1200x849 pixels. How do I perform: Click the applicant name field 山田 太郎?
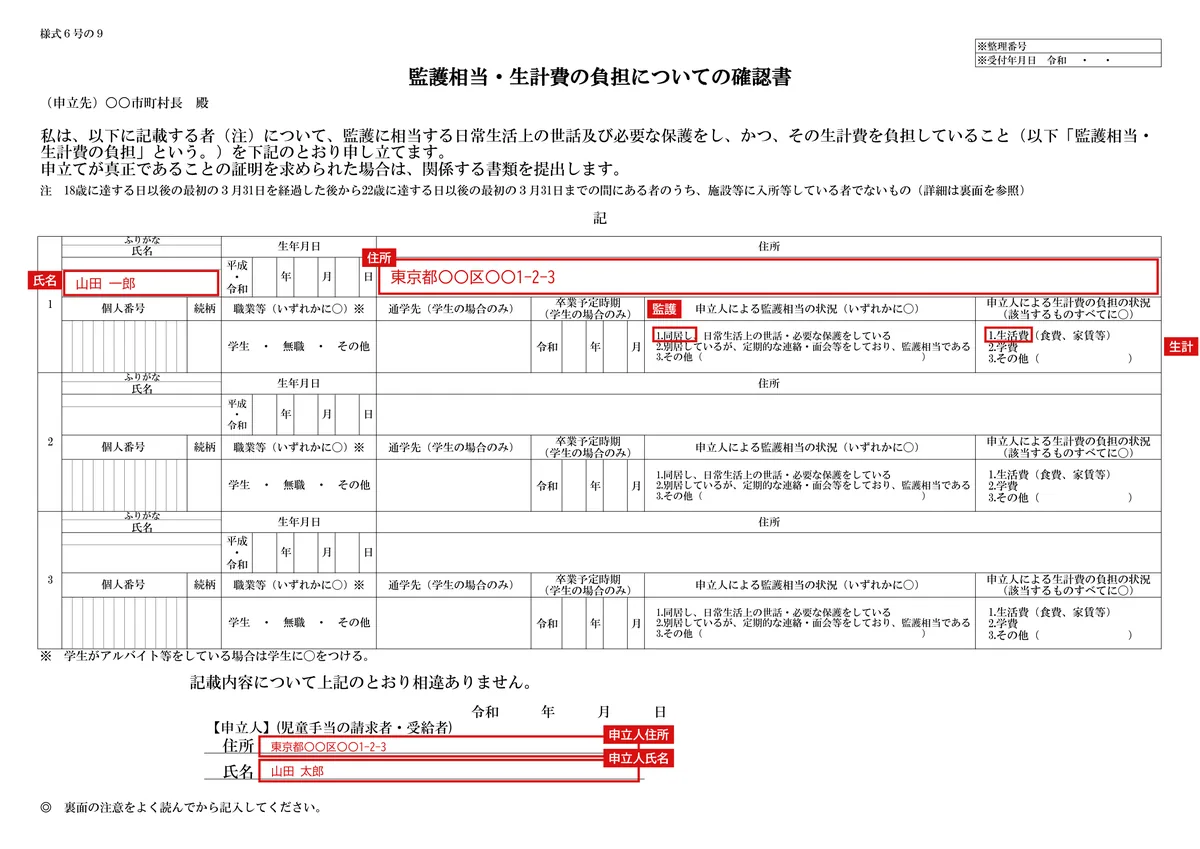[447, 771]
